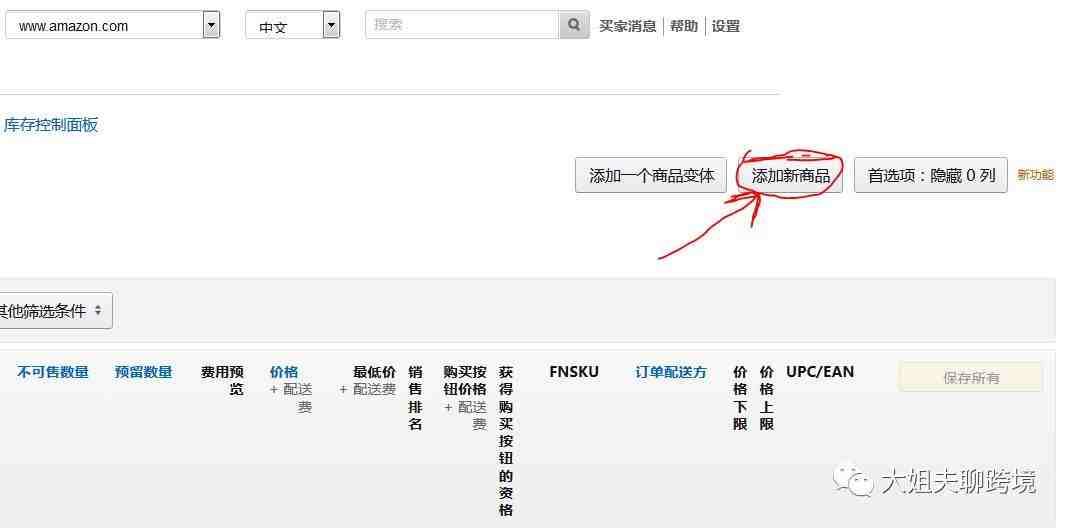1071x528 pixels.
Task: Click the 最低价 column header
Action: point(374,372)
